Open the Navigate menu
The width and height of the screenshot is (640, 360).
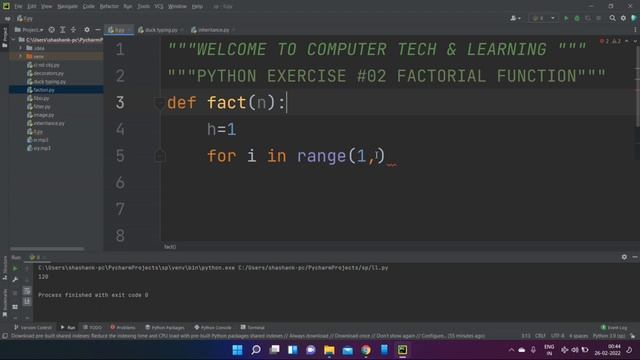(x=67, y=7)
